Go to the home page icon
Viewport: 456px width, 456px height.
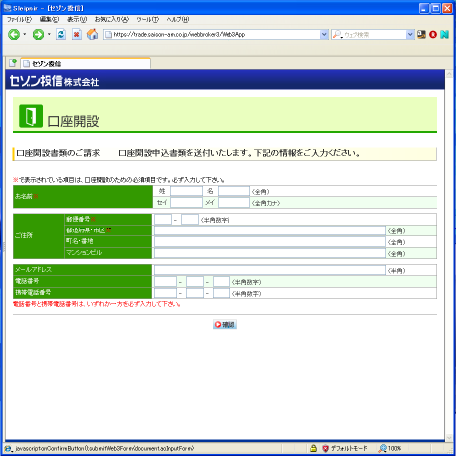point(92,34)
